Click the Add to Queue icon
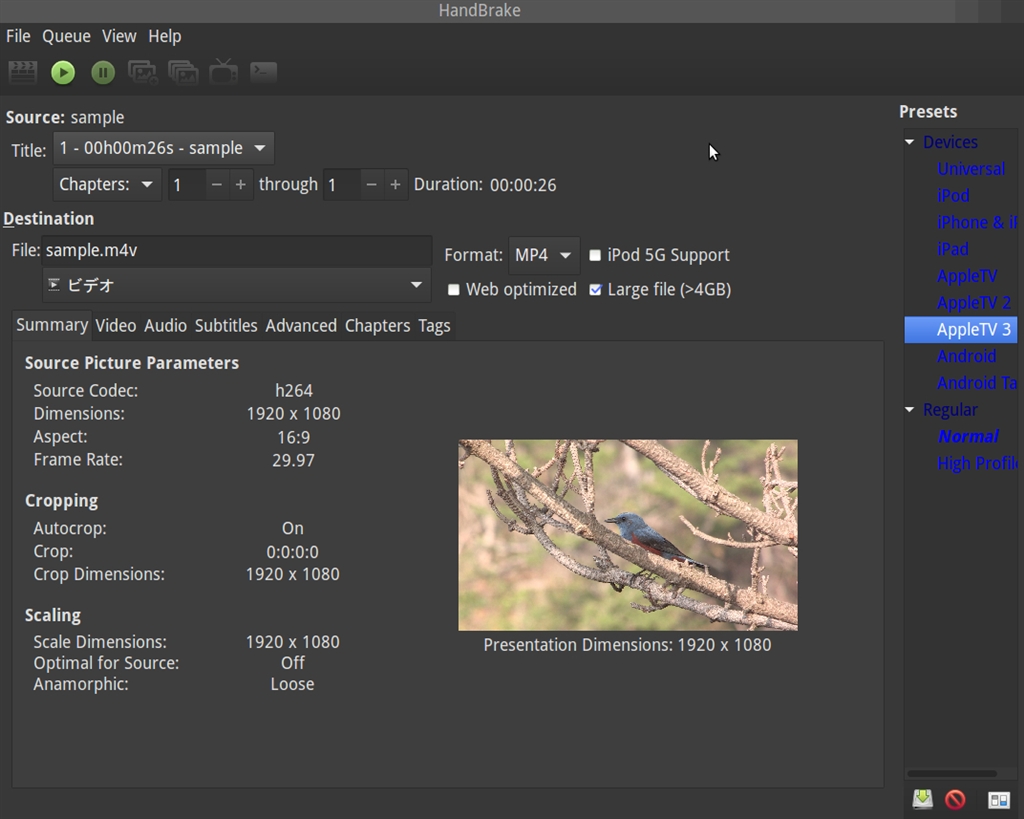Image resolution: width=1024 pixels, height=819 pixels. click(x=143, y=72)
